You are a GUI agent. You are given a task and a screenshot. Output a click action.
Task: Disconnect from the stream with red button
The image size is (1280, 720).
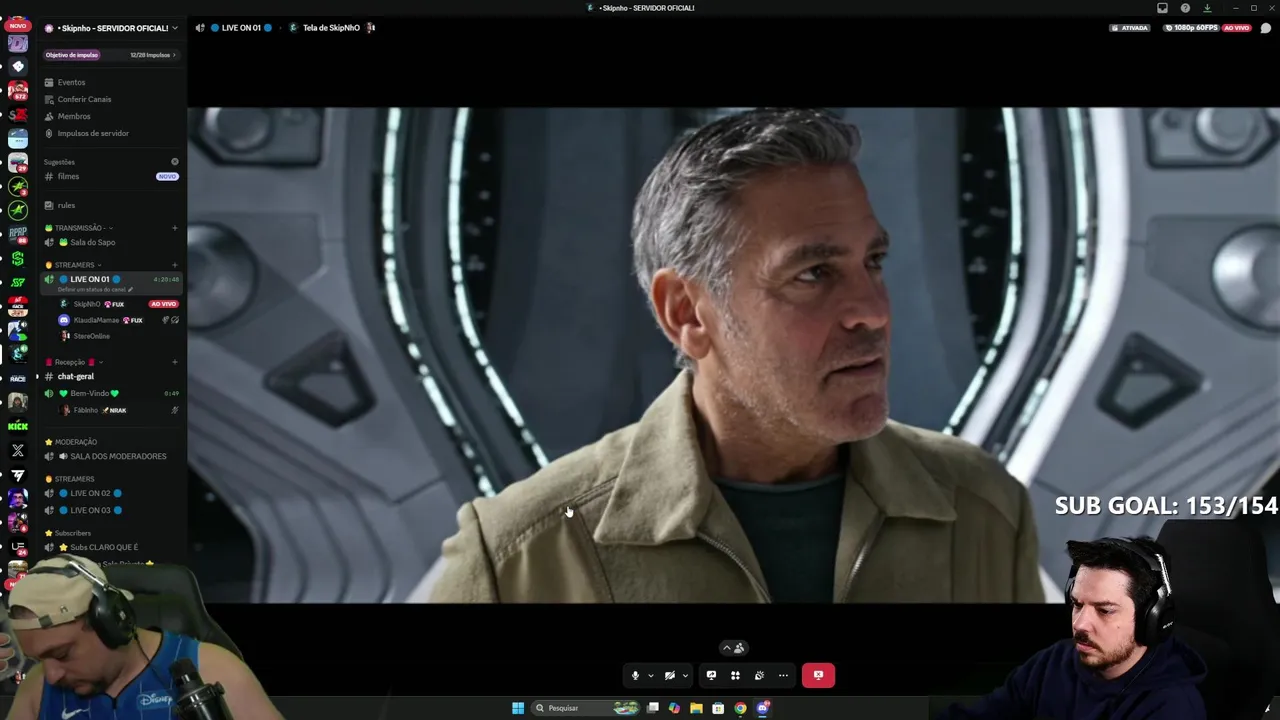[818, 675]
